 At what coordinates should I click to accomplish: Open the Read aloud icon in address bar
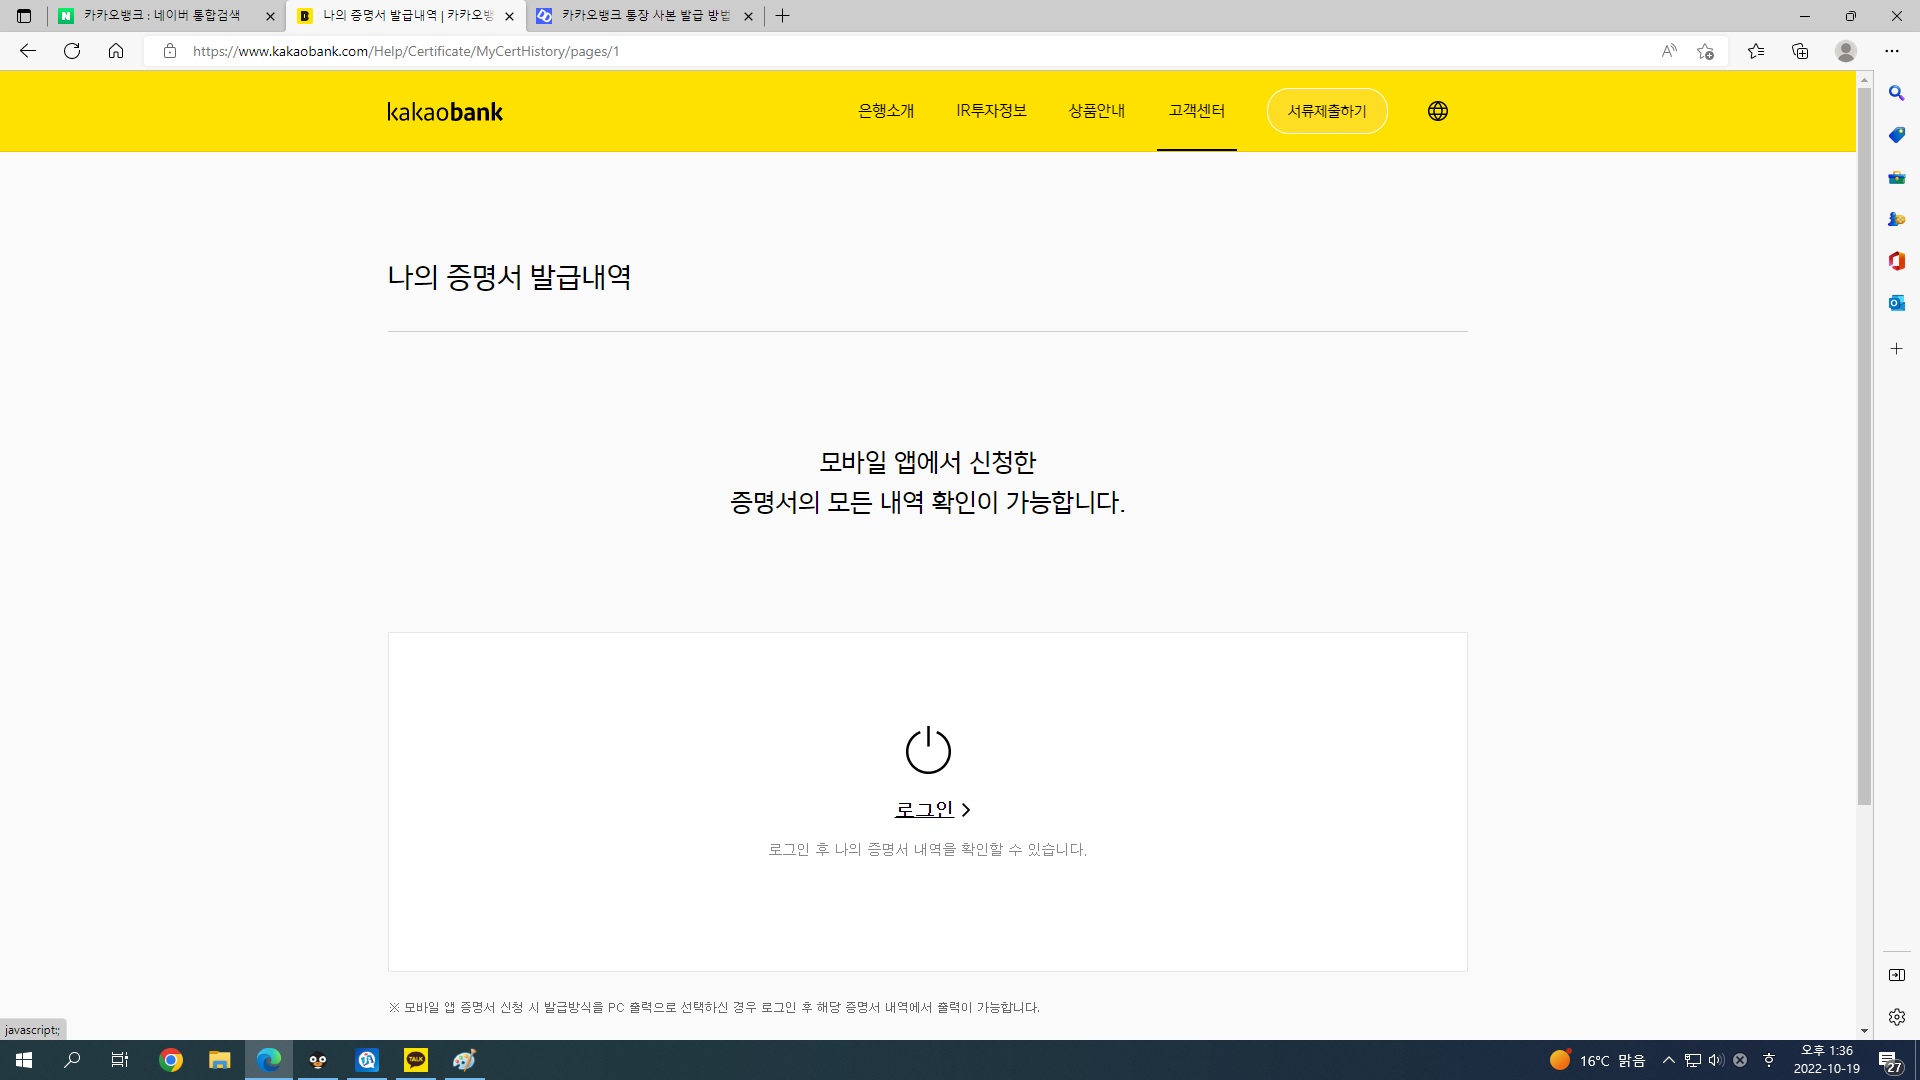coord(1668,51)
